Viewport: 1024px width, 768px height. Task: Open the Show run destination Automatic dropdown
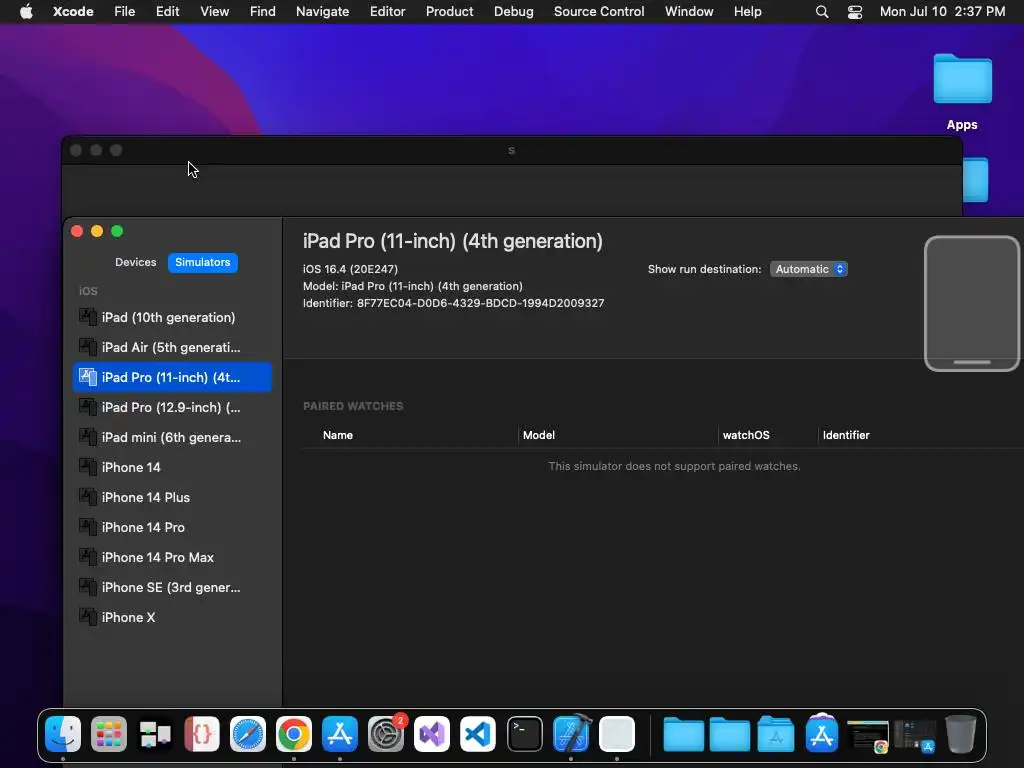click(x=809, y=269)
